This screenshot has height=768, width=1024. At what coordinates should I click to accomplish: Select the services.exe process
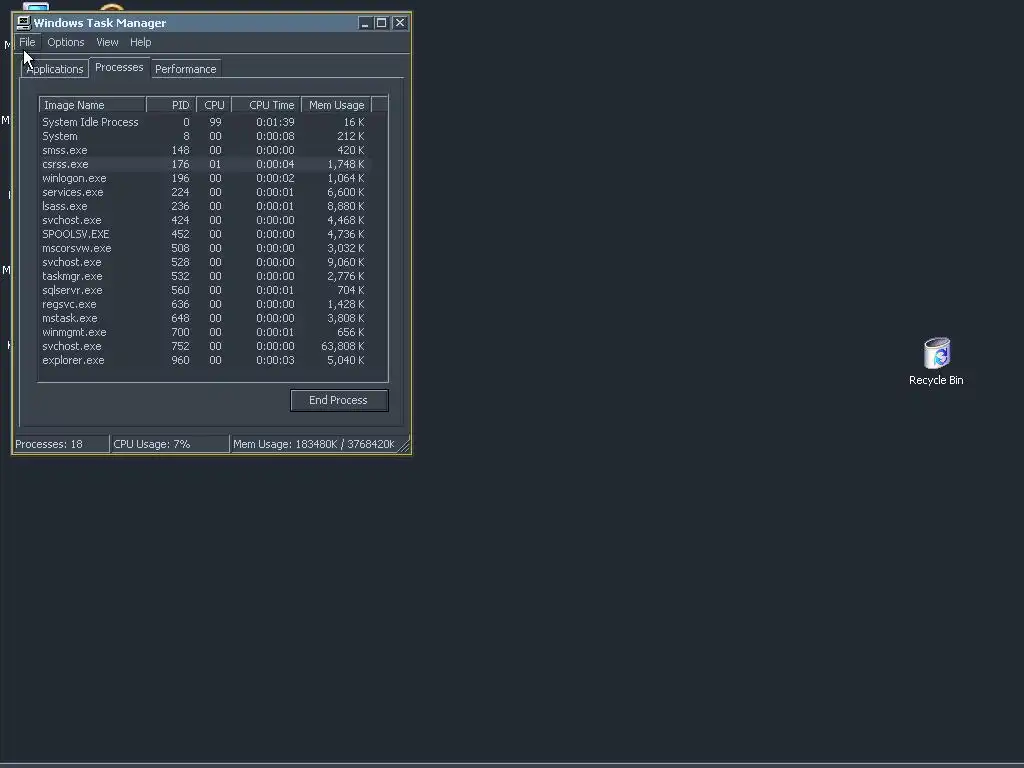[x=205, y=193]
